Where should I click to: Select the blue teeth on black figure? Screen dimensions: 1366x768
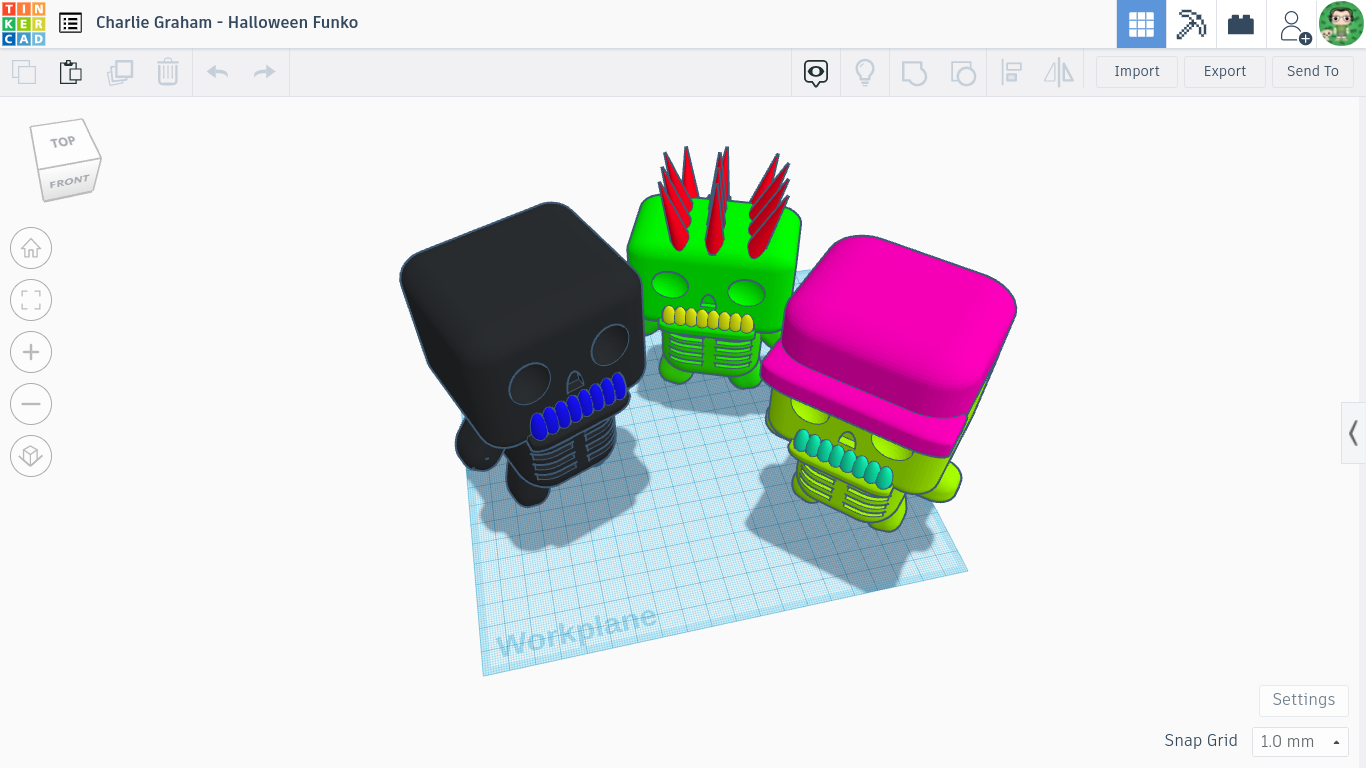pos(580,406)
